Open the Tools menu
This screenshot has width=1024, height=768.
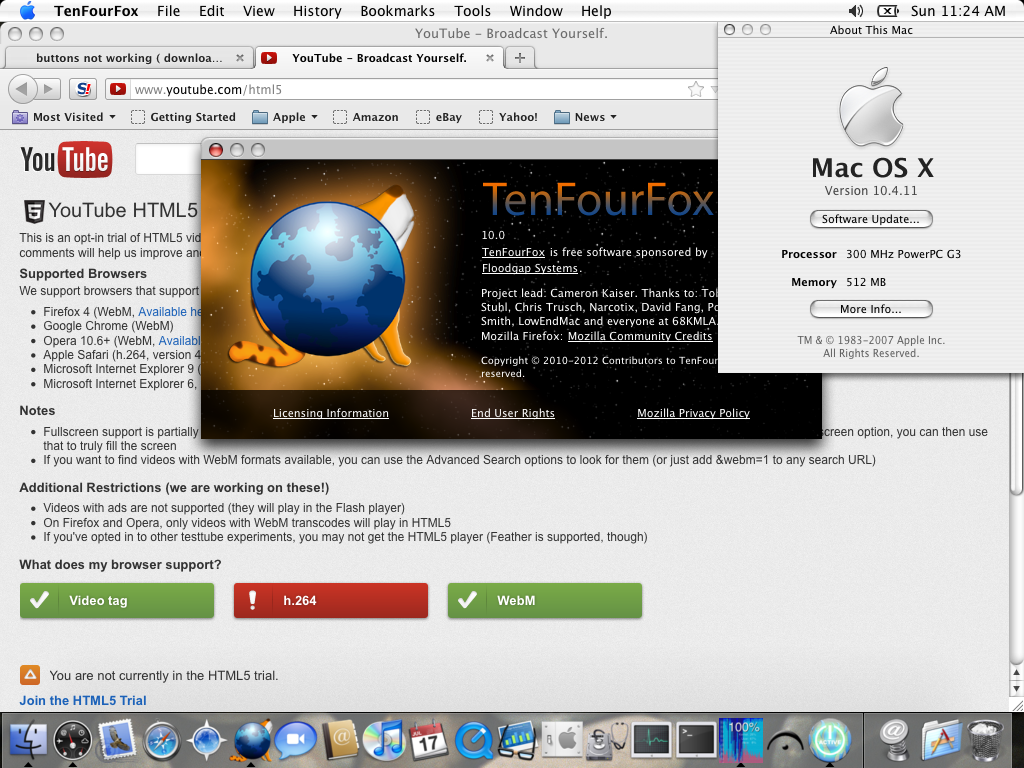pos(472,11)
